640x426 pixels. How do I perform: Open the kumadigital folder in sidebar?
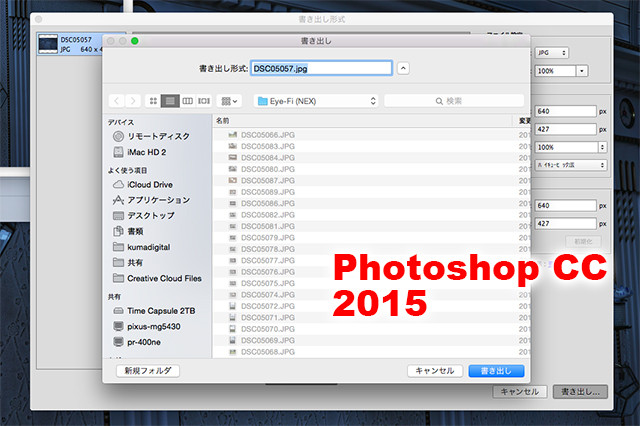point(155,247)
